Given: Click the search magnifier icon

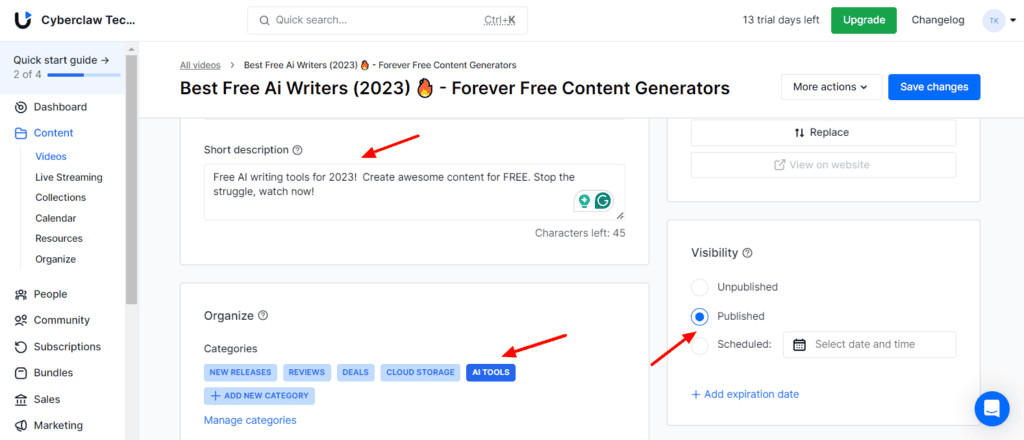Looking at the screenshot, I should [264, 20].
